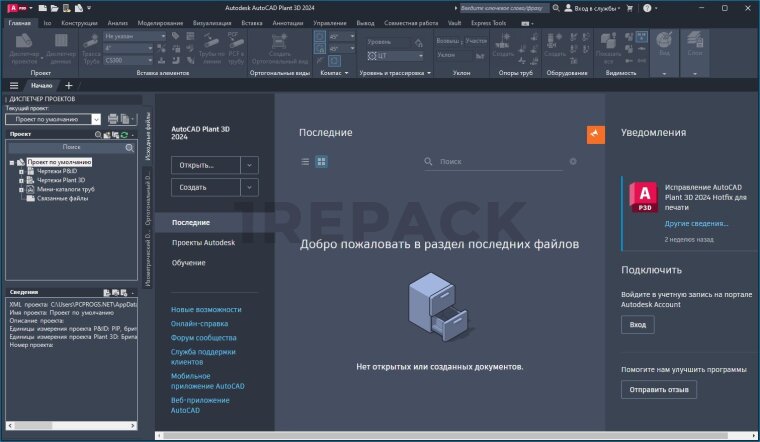Open the Другие сведения link
The height and width of the screenshot is (442, 760).
coord(696,223)
